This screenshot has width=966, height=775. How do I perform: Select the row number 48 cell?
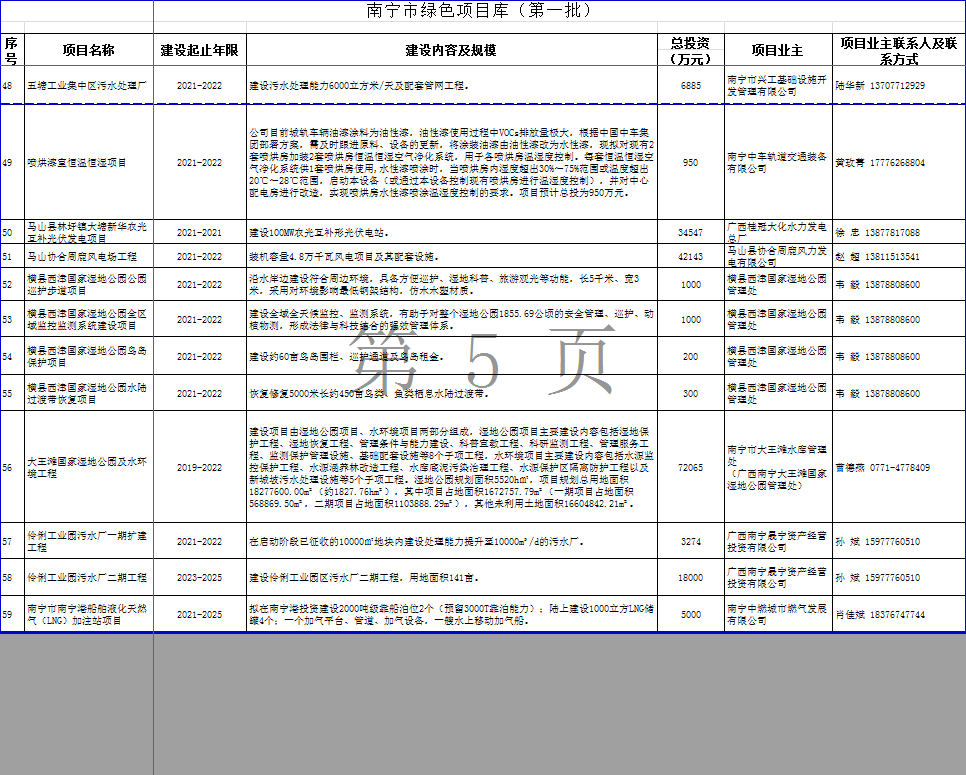11,86
